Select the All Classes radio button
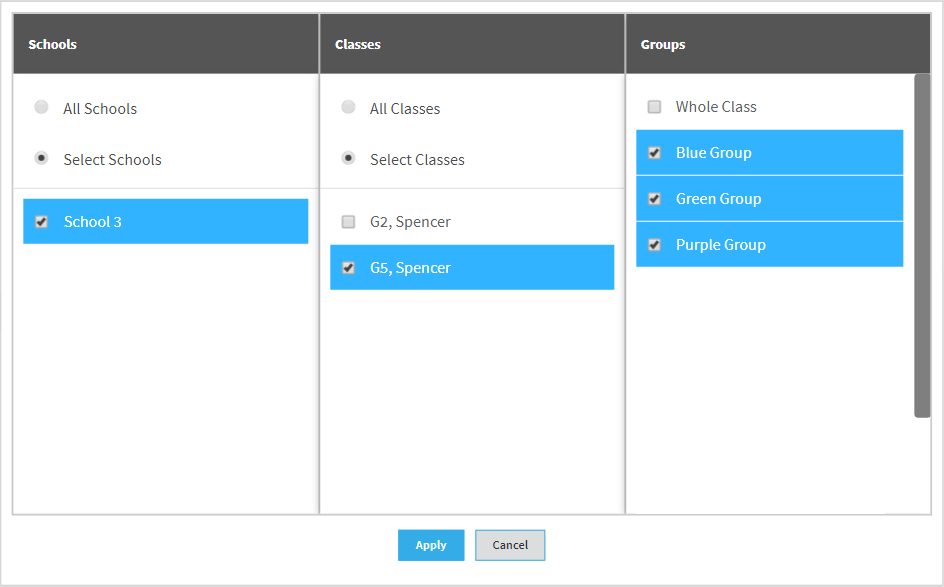This screenshot has height=587, width=944. click(348, 107)
